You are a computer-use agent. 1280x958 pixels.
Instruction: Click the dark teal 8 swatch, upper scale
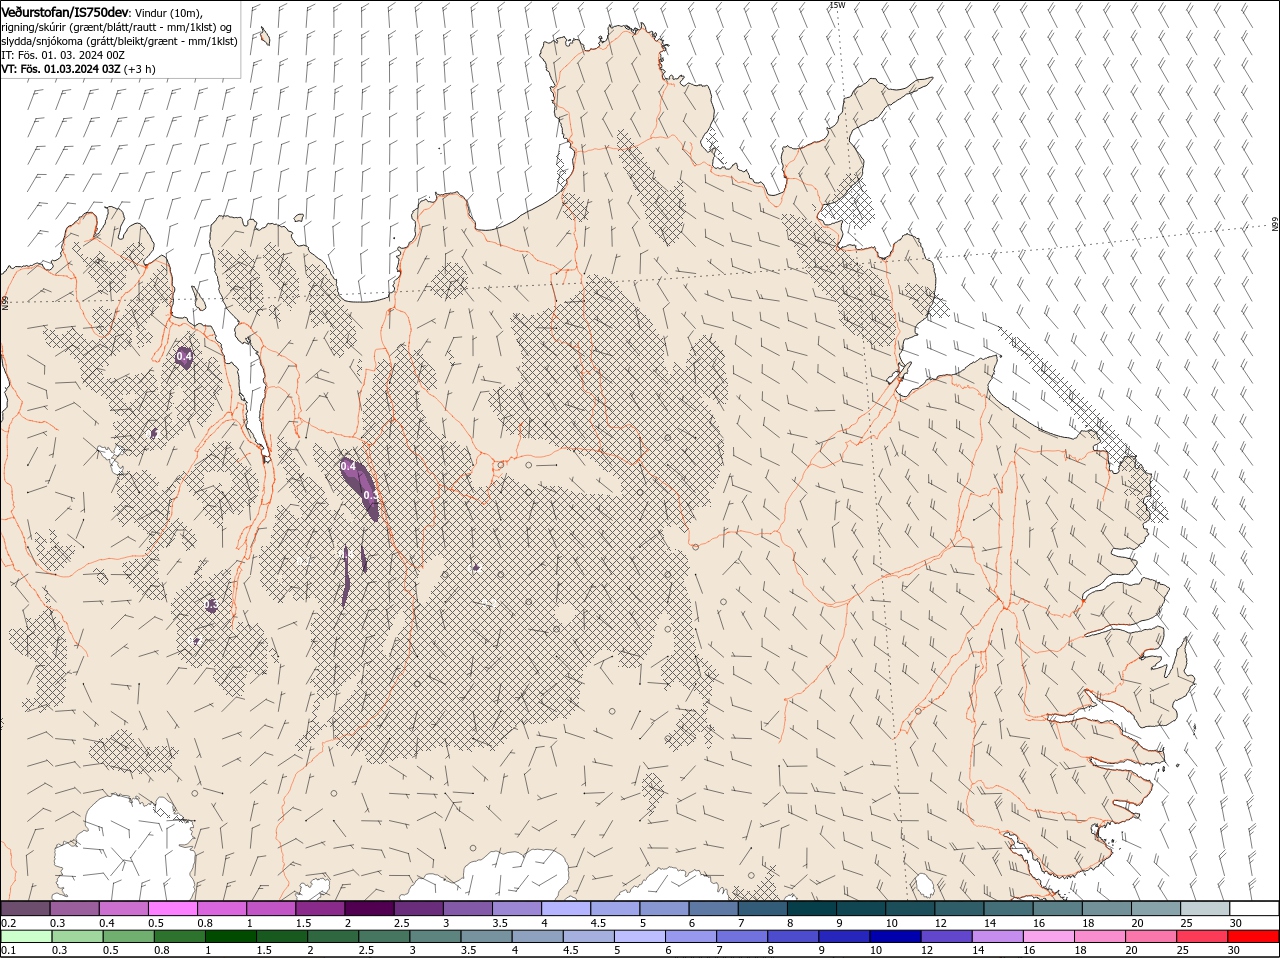812,908
